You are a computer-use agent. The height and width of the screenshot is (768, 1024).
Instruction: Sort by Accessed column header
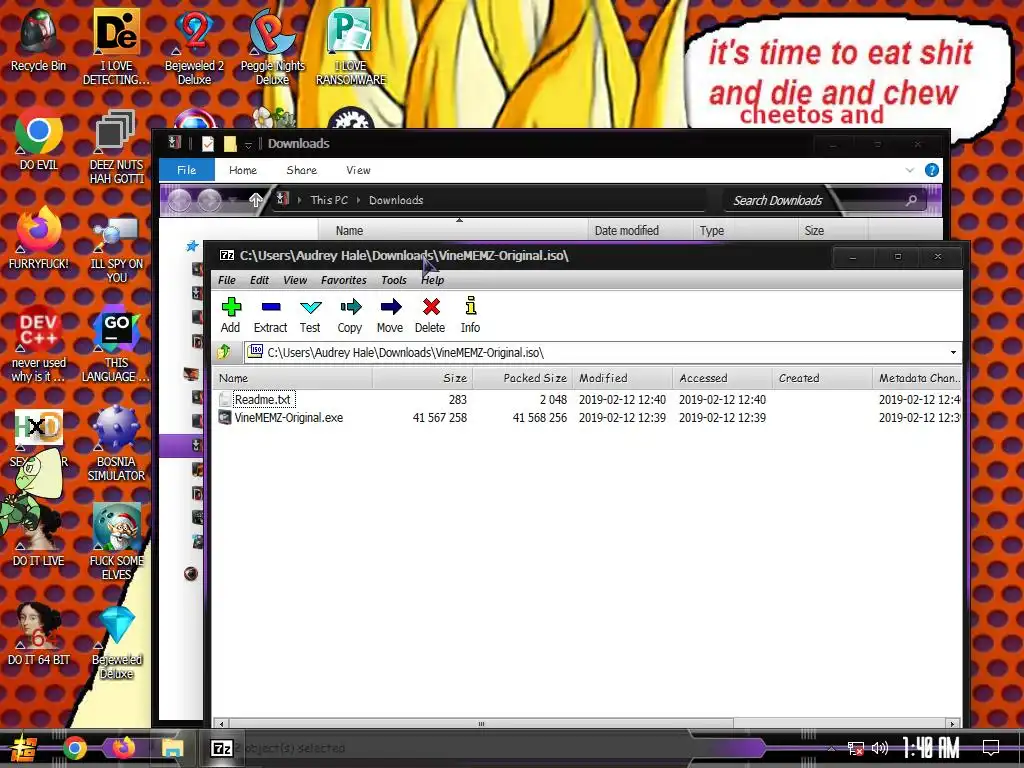(722, 378)
